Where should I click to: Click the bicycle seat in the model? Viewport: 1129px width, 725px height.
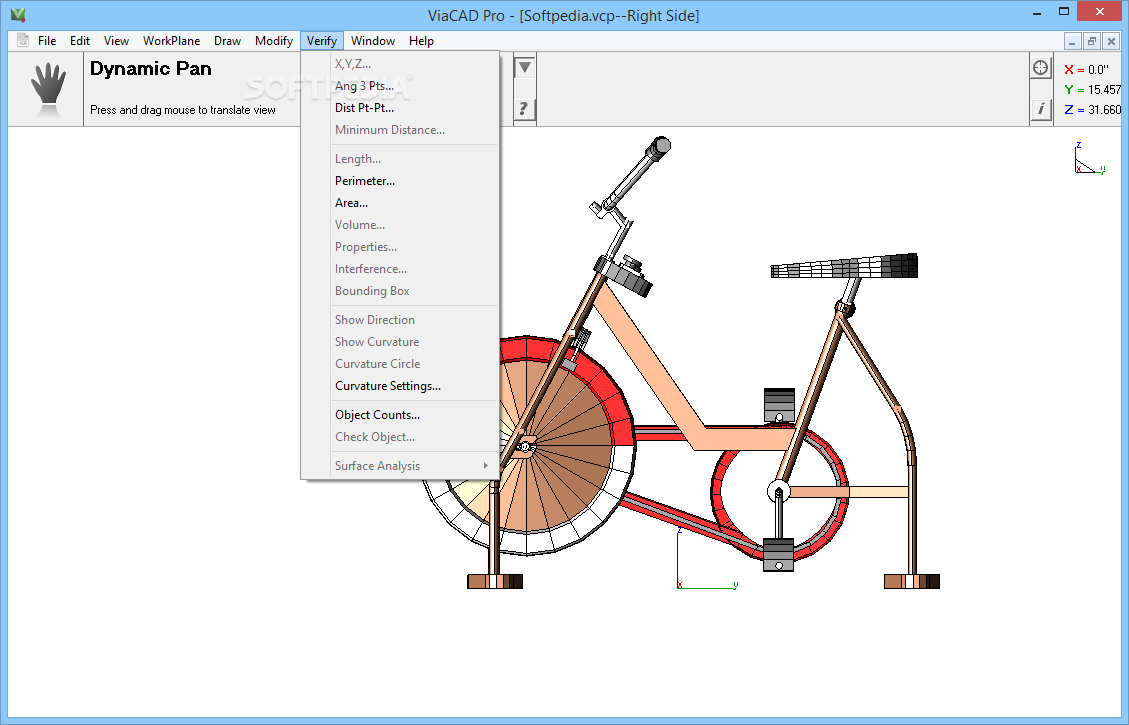[844, 266]
